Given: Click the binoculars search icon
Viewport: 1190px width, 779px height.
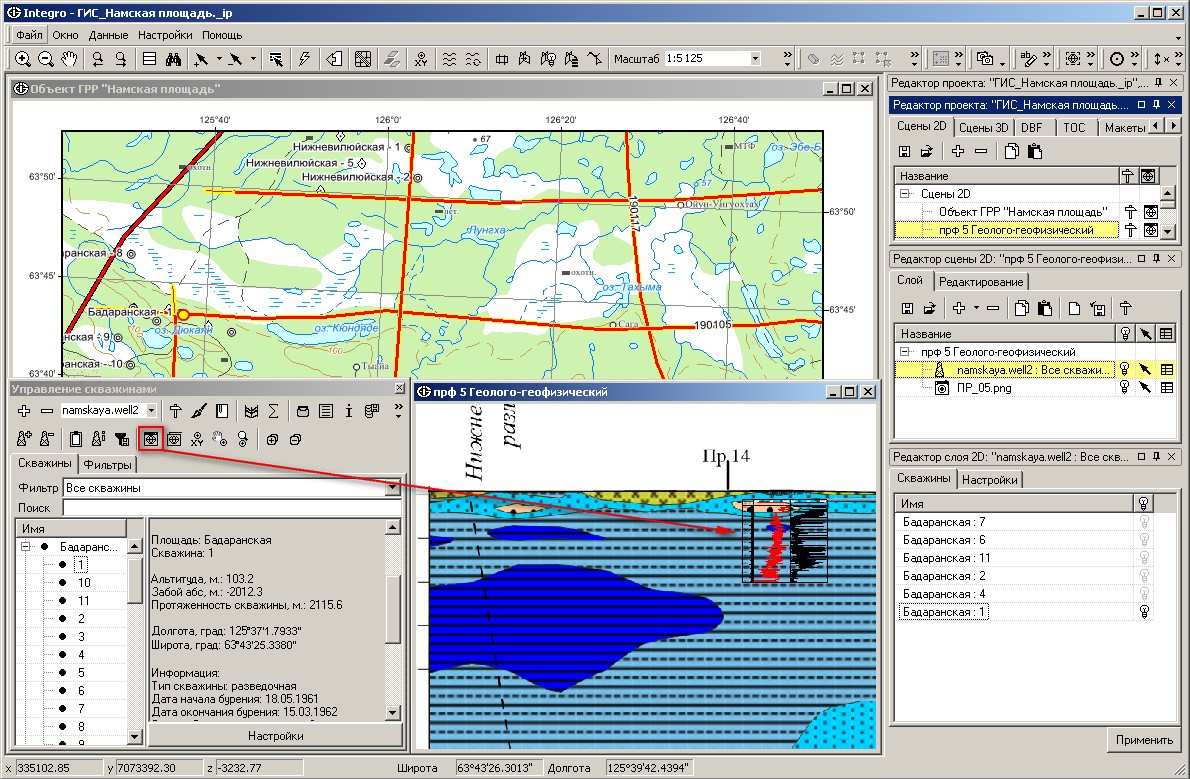Looking at the screenshot, I should coord(172,59).
